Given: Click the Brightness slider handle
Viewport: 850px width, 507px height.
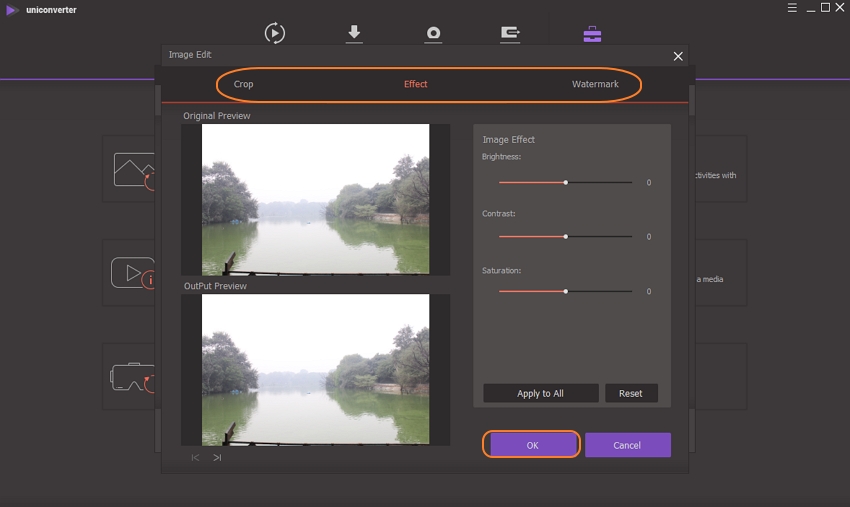Looking at the screenshot, I should 566,183.
